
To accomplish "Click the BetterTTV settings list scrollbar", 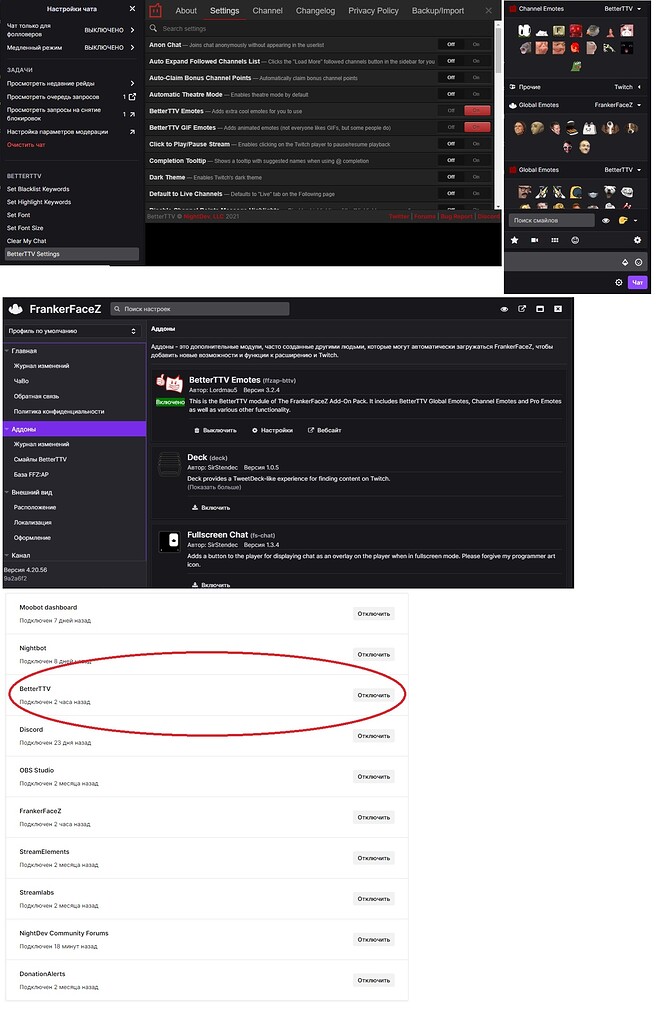I will (x=498, y=52).
